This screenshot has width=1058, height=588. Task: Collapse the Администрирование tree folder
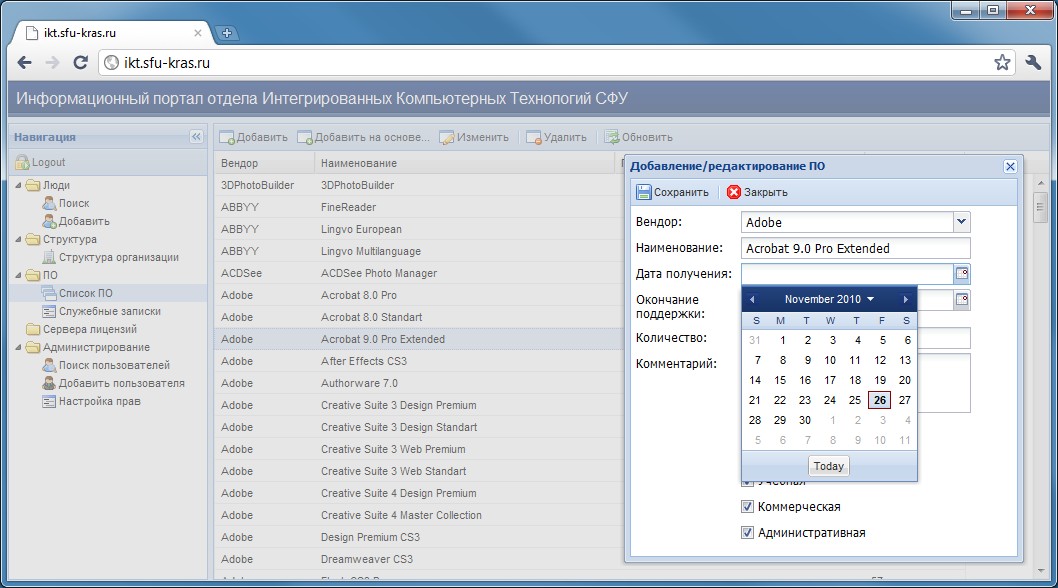tap(18, 347)
